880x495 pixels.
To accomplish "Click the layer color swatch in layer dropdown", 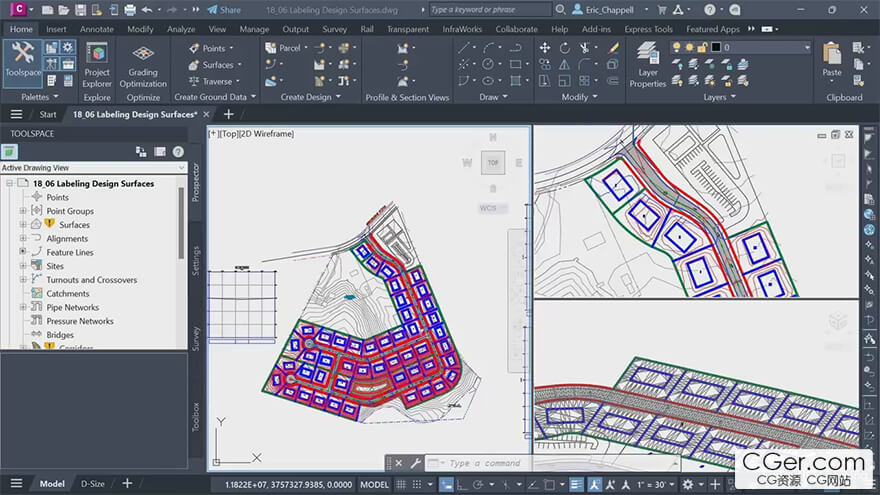I will (x=714, y=48).
